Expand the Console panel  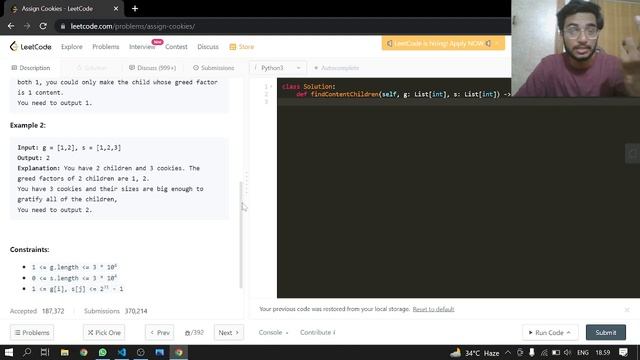[273, 333]
